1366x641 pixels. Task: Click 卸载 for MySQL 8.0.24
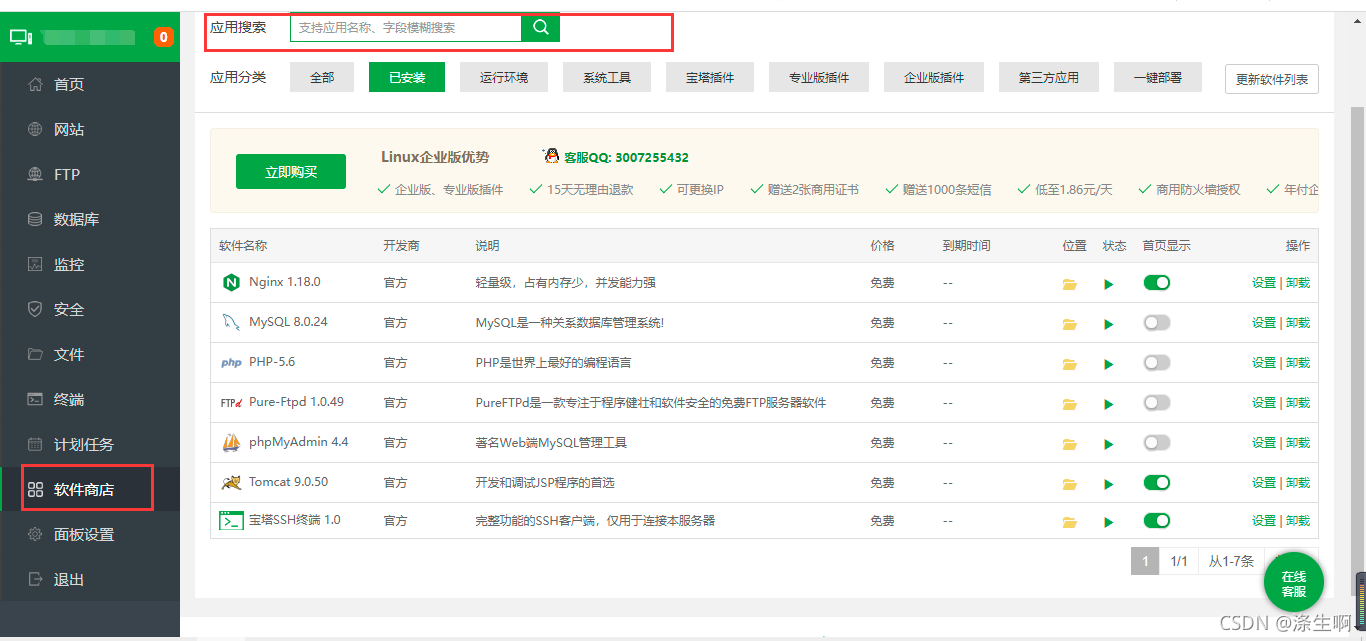pyautogui.click(x=1298, y=323)
